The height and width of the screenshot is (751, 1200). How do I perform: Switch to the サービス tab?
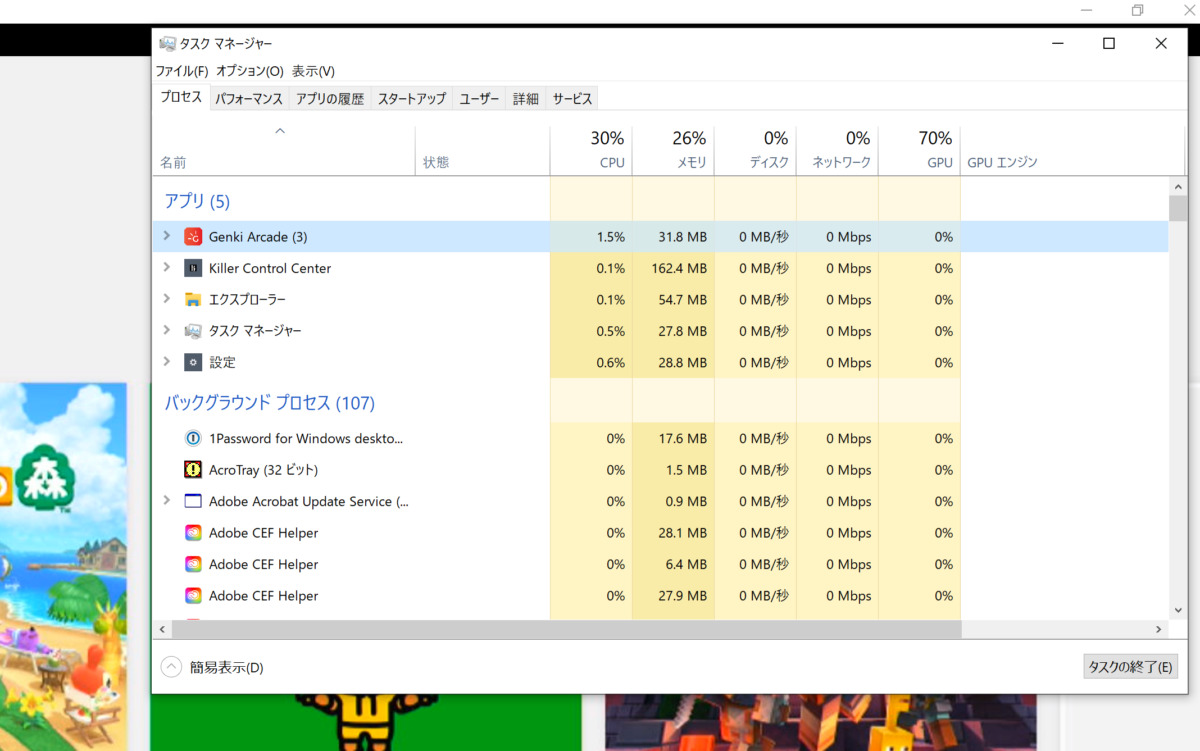573,99
